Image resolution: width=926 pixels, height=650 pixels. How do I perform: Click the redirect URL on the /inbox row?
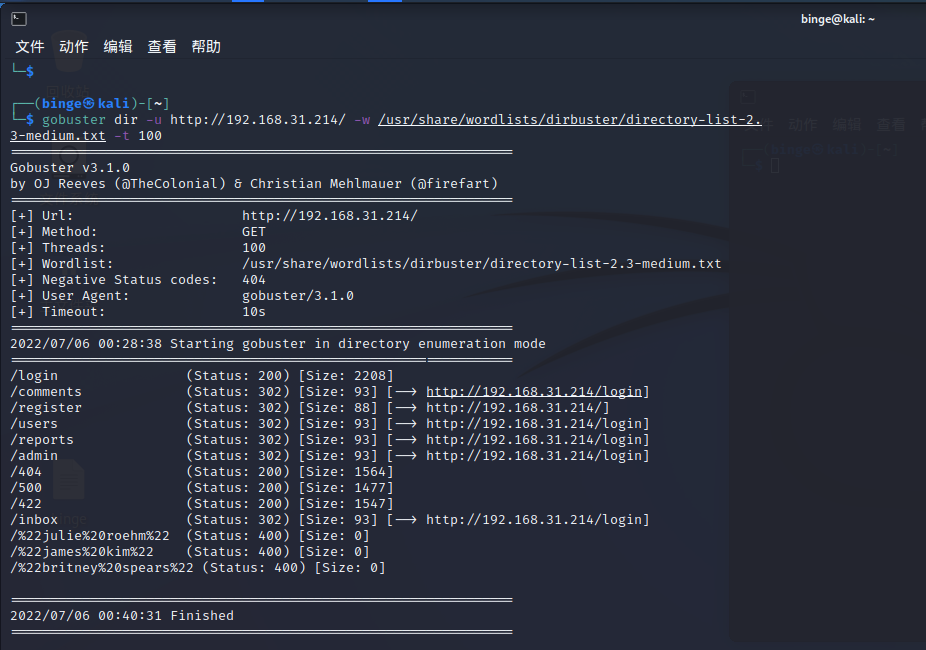[x=534, y=520]
